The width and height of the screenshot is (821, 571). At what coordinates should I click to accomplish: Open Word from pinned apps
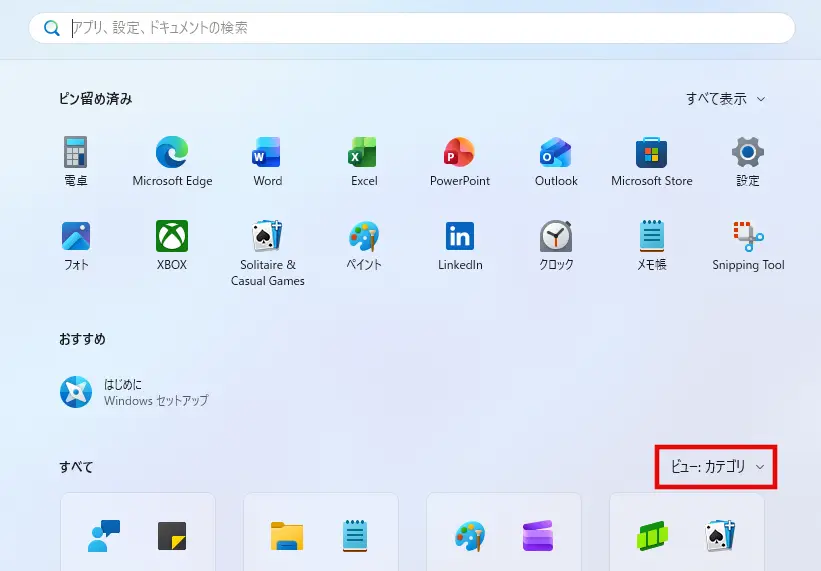click(x=268, y=162)
